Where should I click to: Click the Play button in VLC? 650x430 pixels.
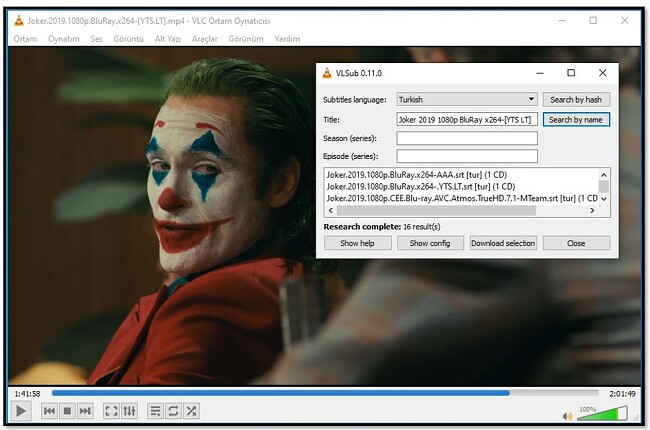coord(21,411)
